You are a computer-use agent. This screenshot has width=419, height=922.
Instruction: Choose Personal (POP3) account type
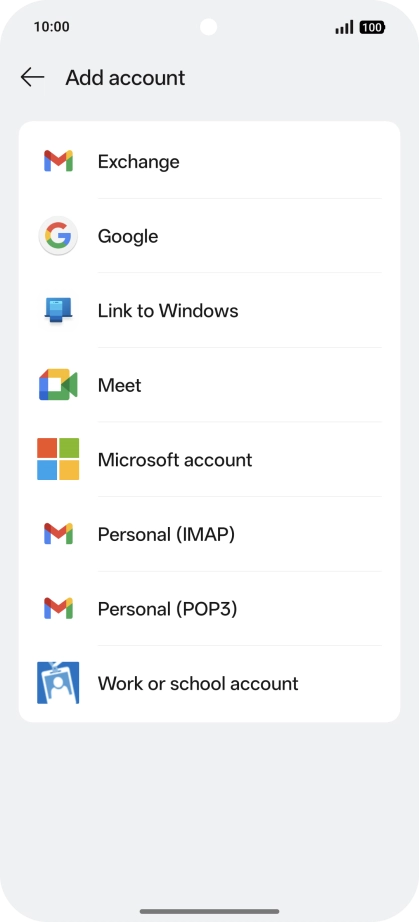pos(209,609)
